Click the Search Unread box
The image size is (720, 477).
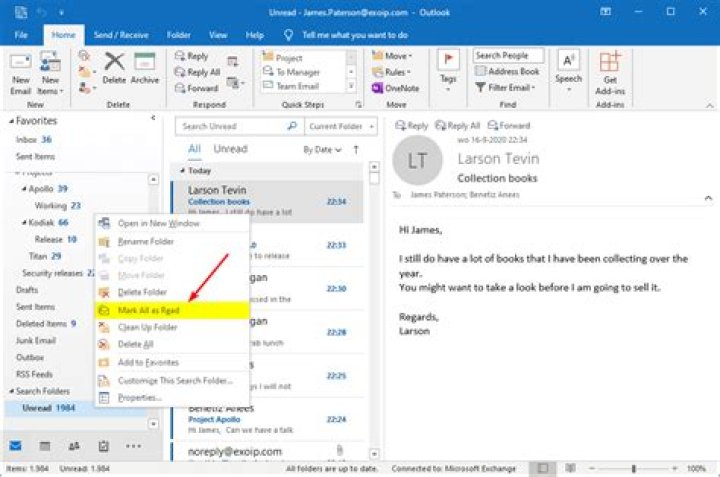click(x=239, y=126)
